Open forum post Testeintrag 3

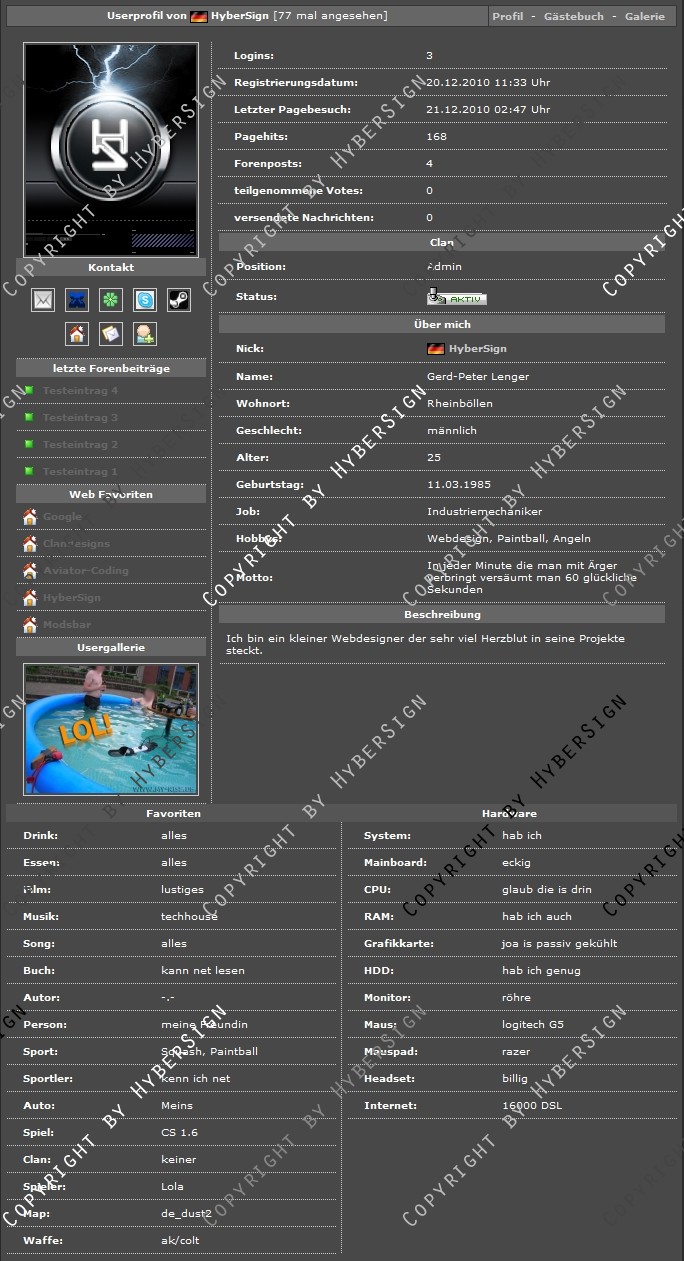pos(80,417)
